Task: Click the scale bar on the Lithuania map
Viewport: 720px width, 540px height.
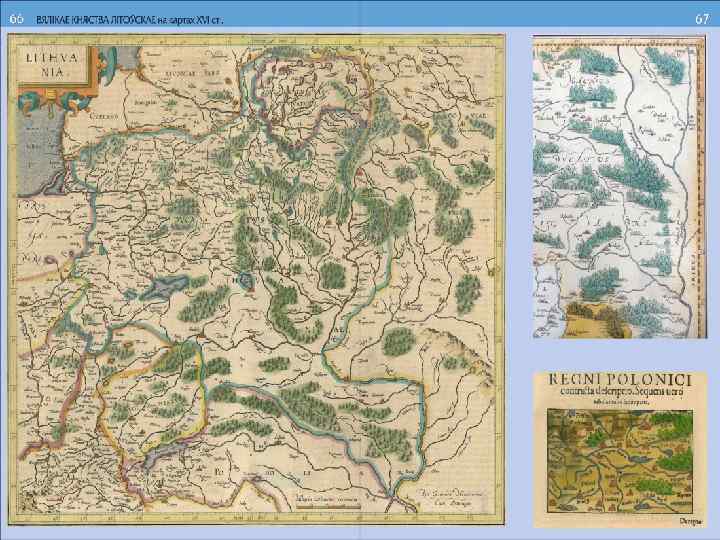Action: coord(327,506)
